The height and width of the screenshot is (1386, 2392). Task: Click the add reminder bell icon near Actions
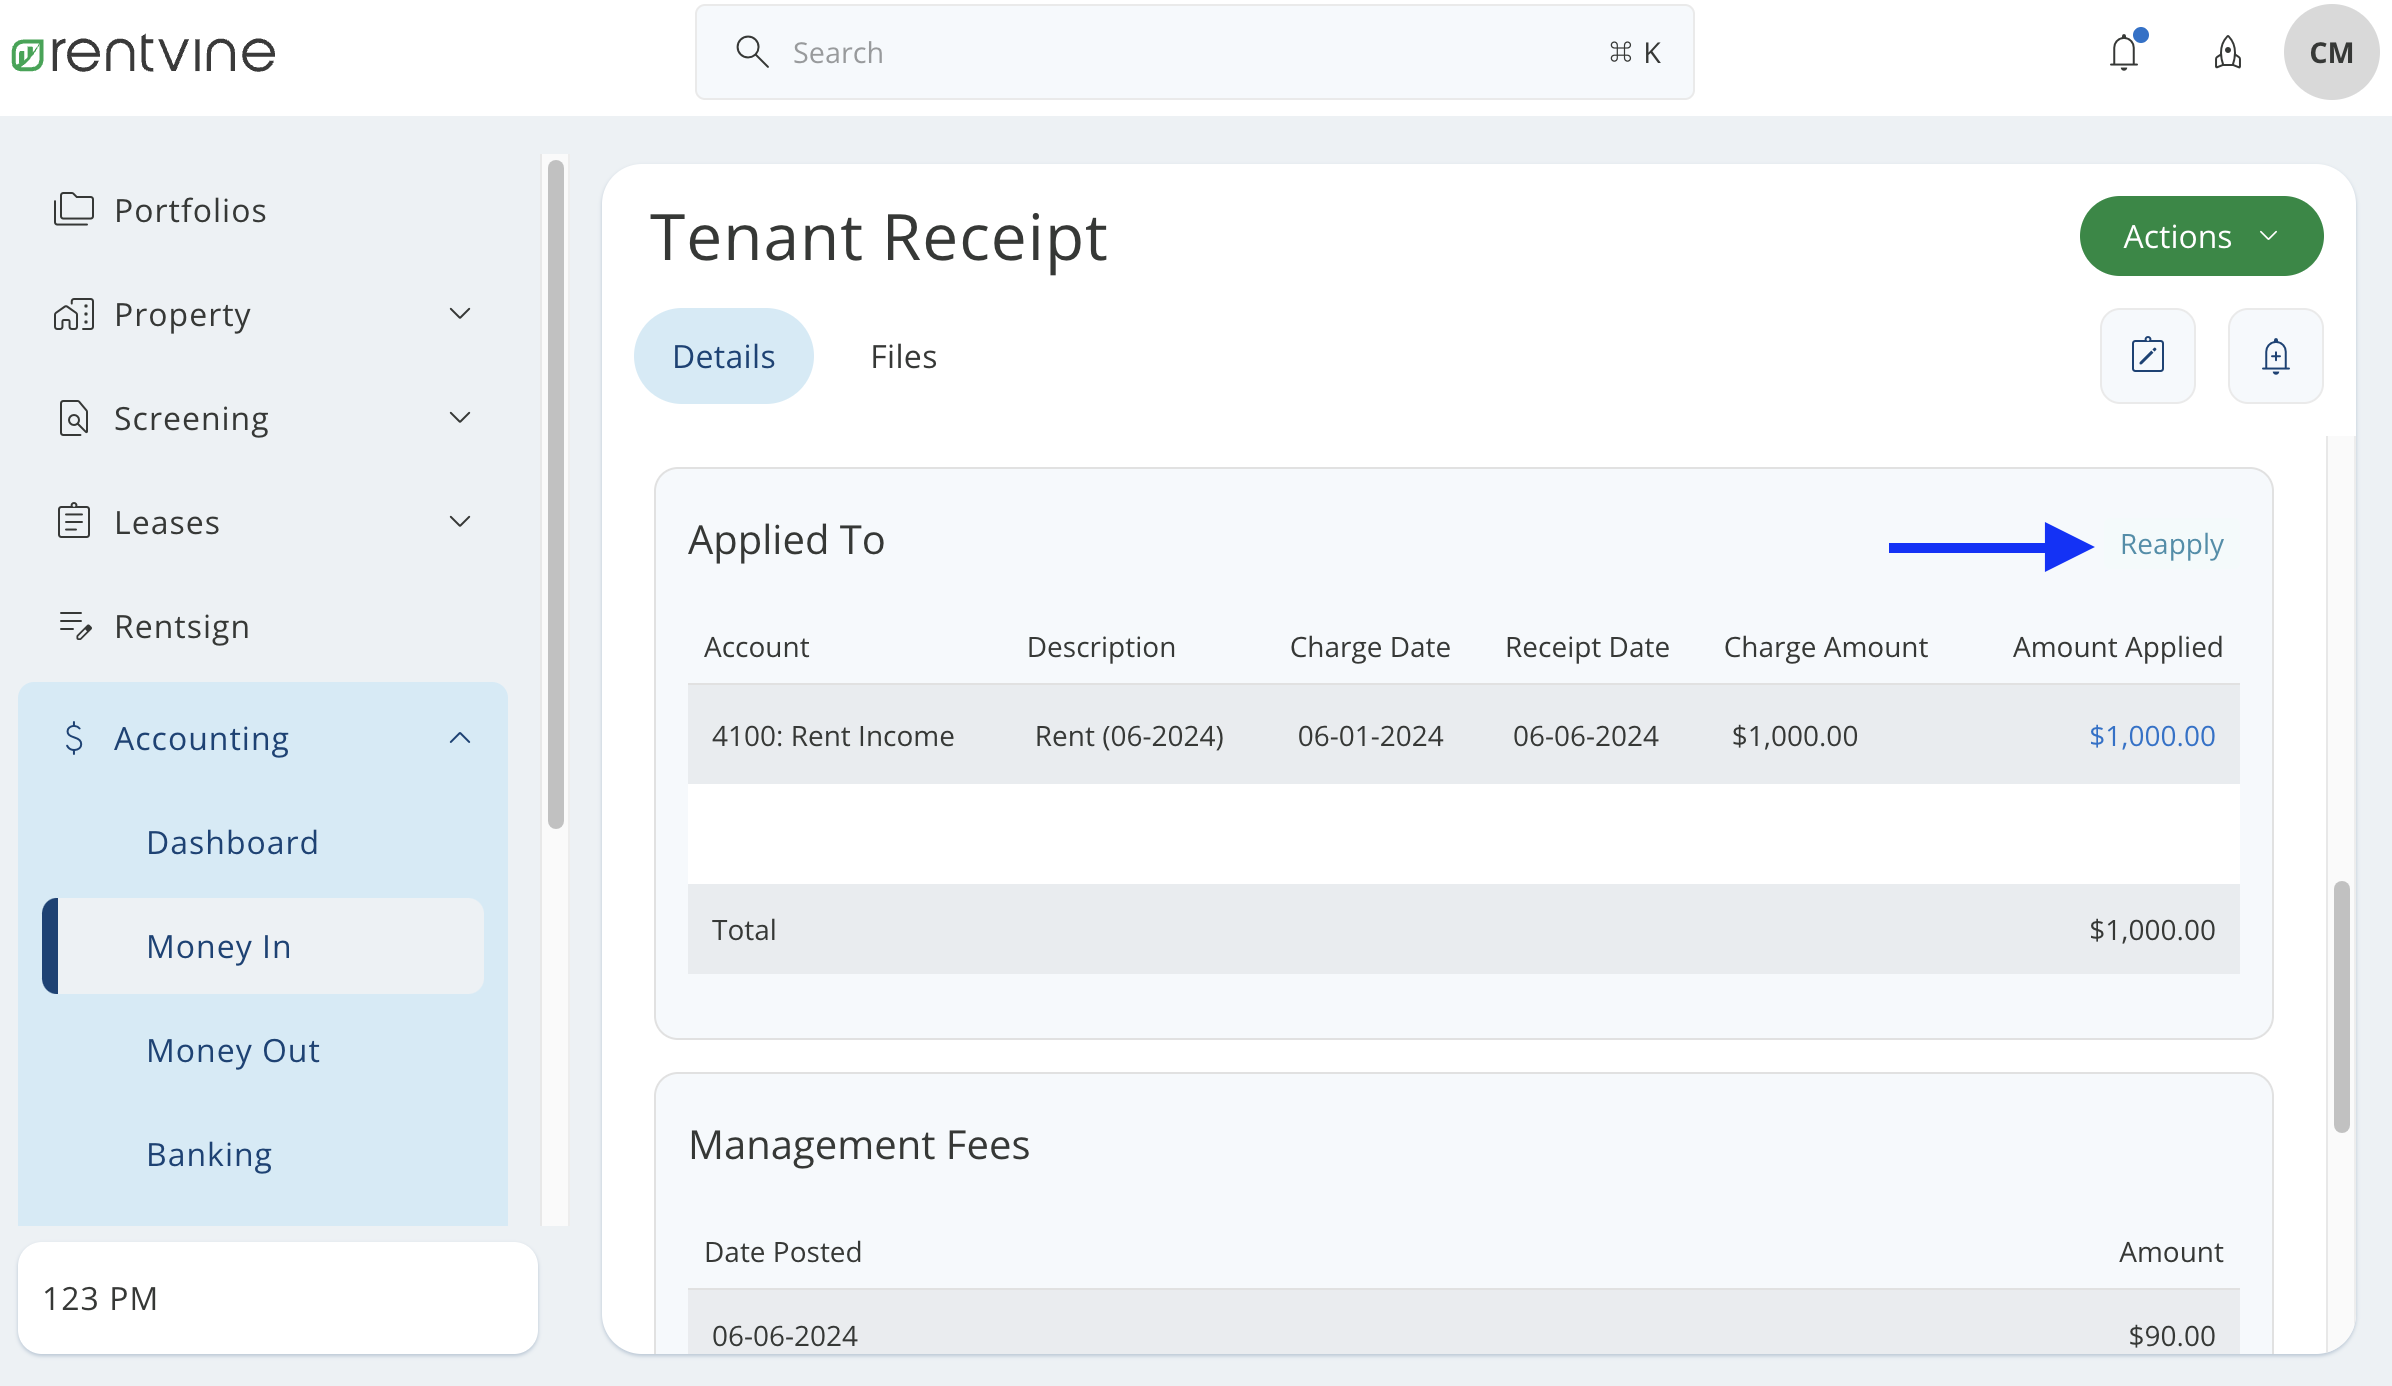[x=2275, y=356]
